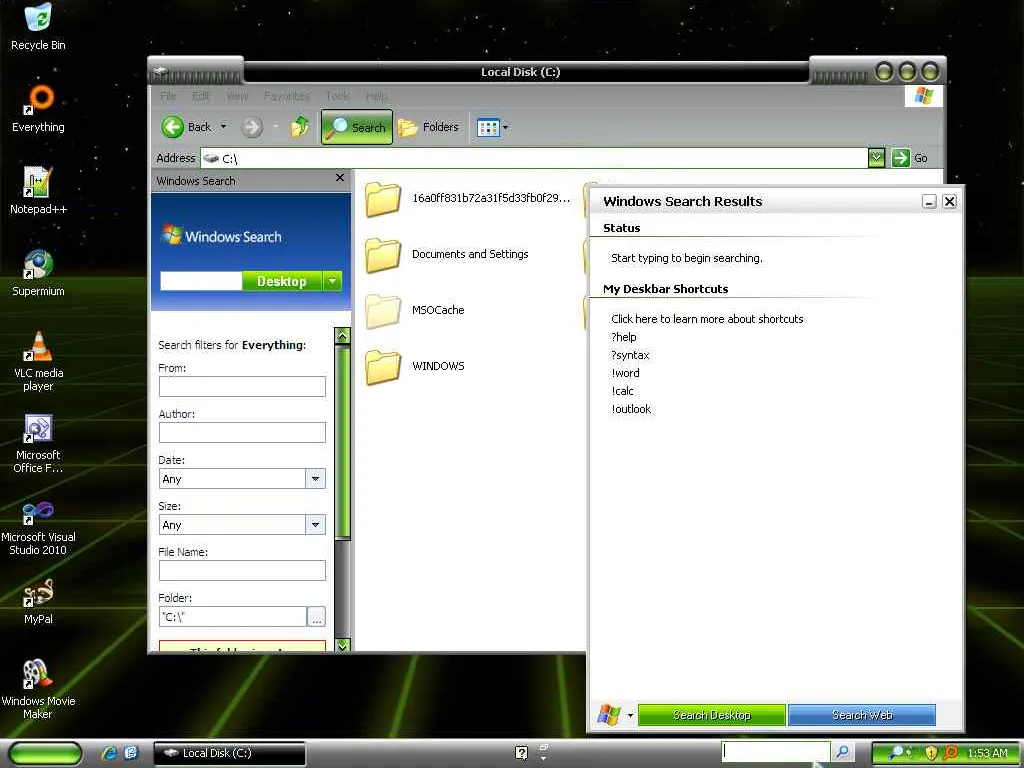Click the deskbar magnifier search icon

tap(842, 752)
